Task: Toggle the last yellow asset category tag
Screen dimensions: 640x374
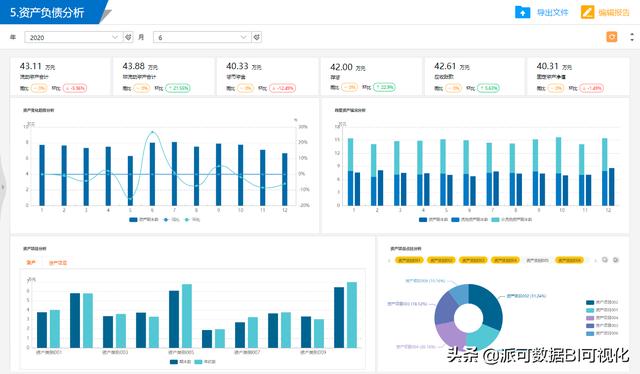Action: tap(569, 260)
